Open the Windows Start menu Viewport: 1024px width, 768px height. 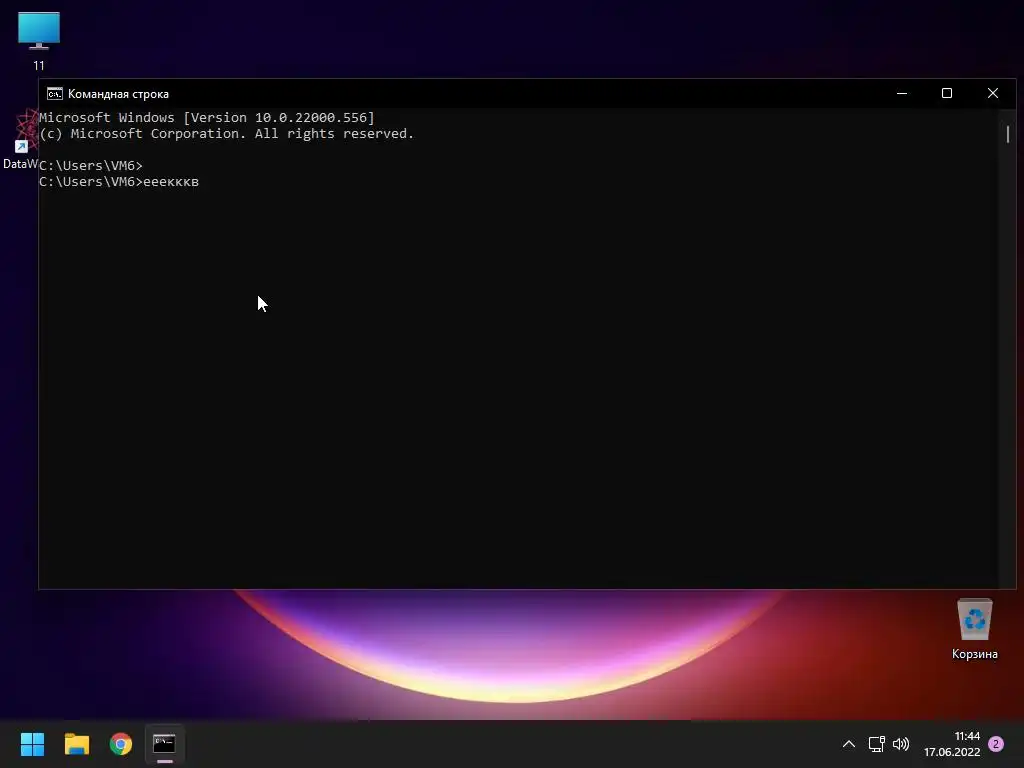(32, 744)
